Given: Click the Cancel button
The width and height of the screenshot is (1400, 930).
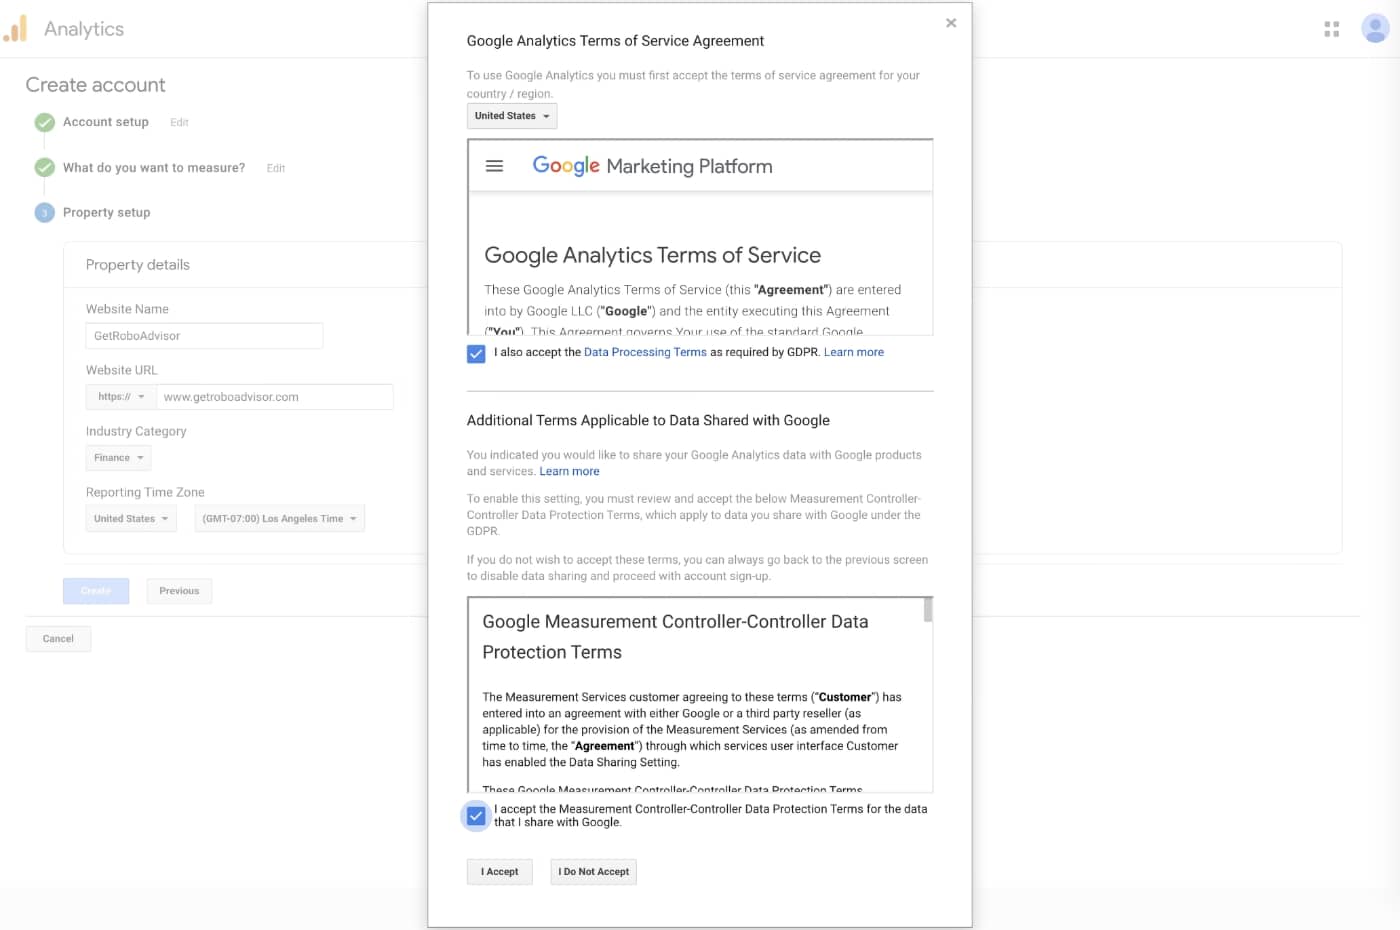Looking at the screenshot, I should [x=58, y=639].
